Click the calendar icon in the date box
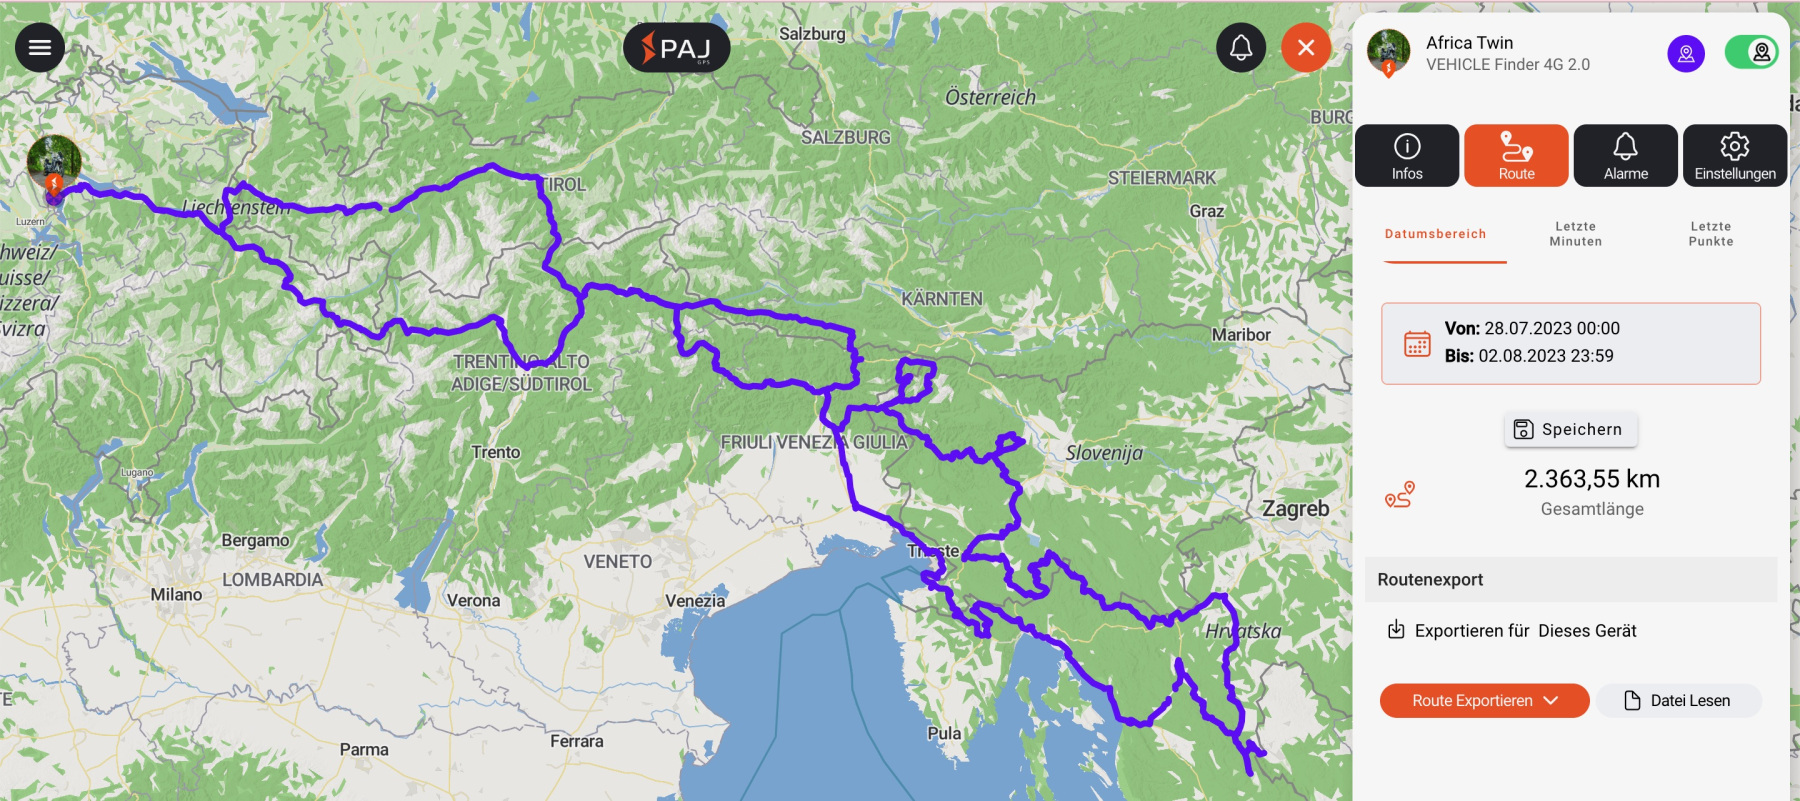Viewport: 1800px width, 801px height. [x=1417, y=344]
